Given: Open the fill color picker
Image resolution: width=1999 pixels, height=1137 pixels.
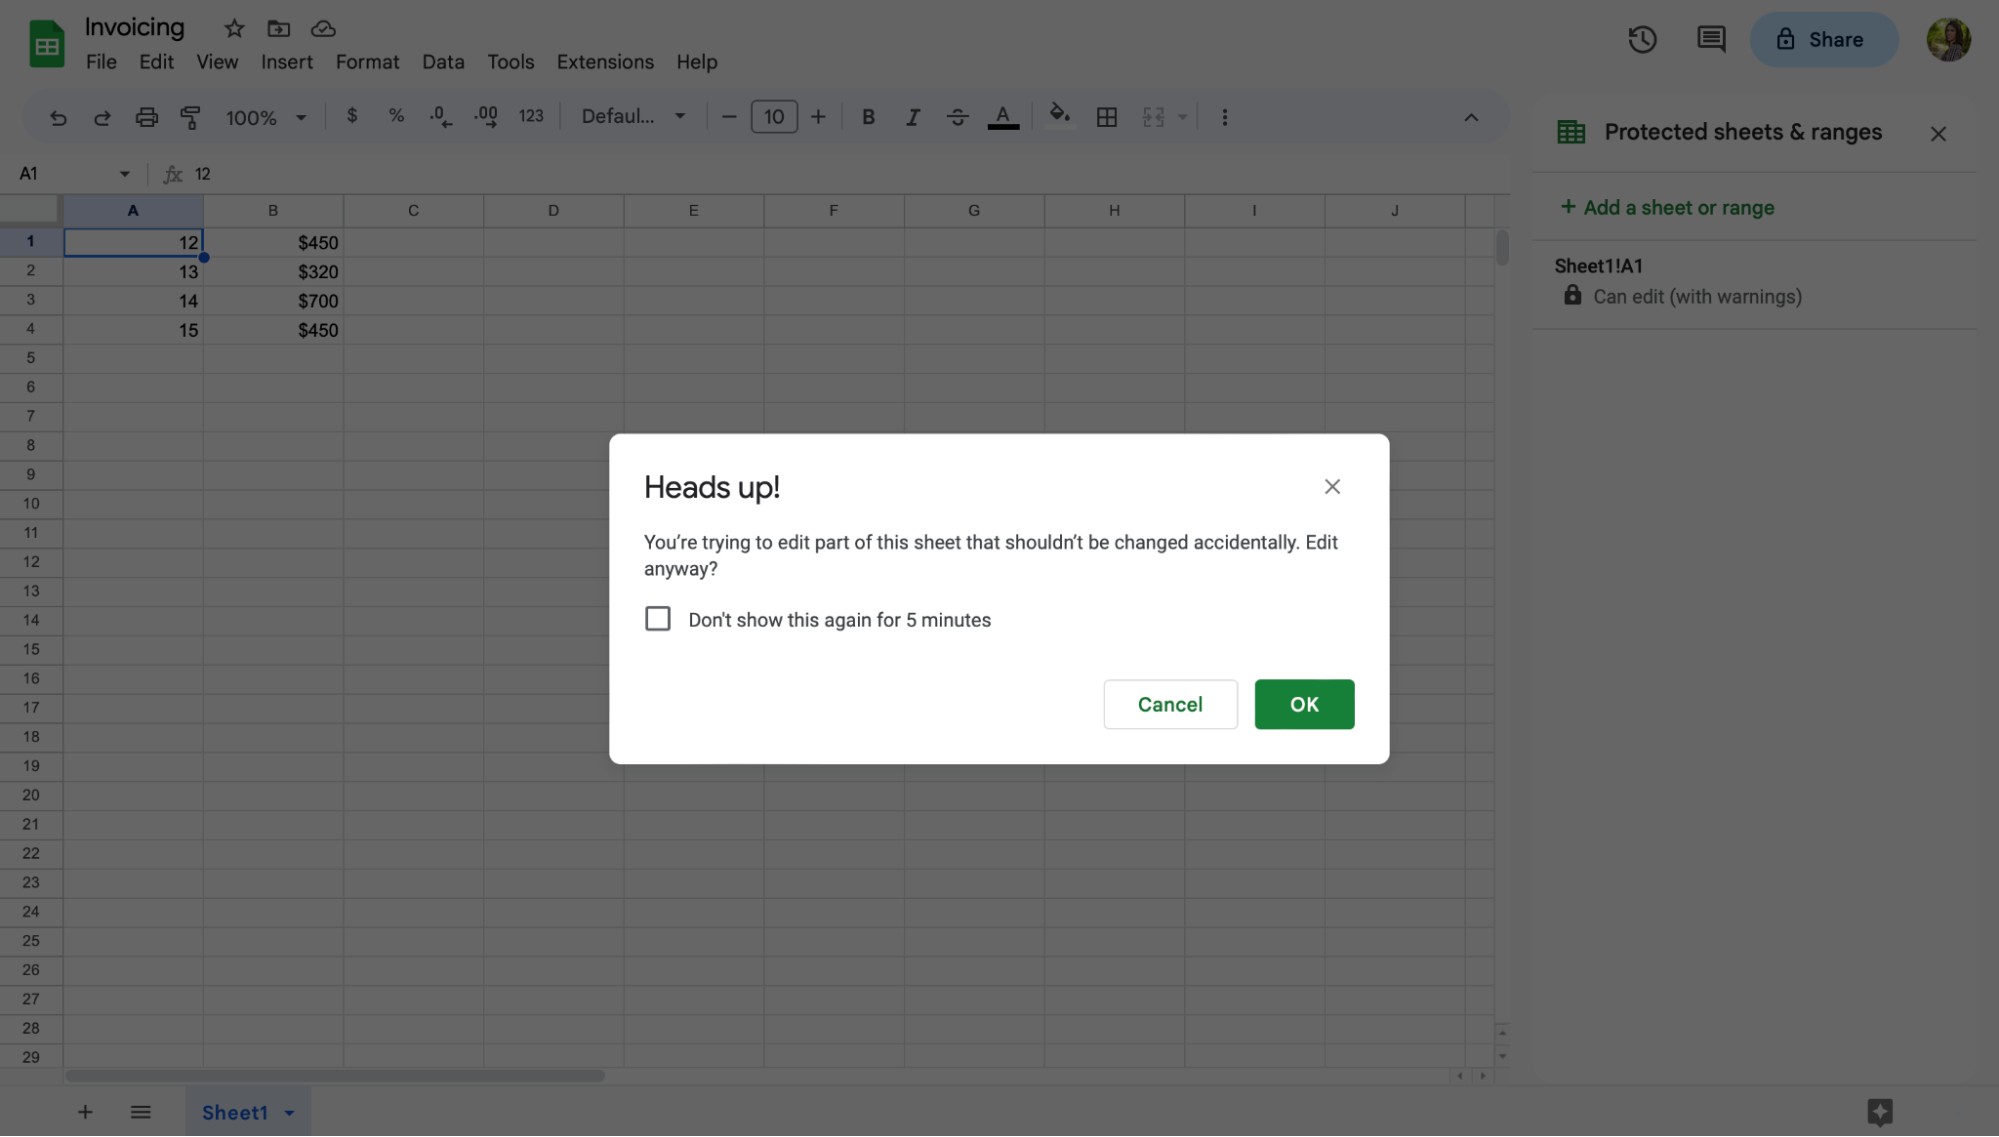Looking at the screenshot, I should (1059, 116).
